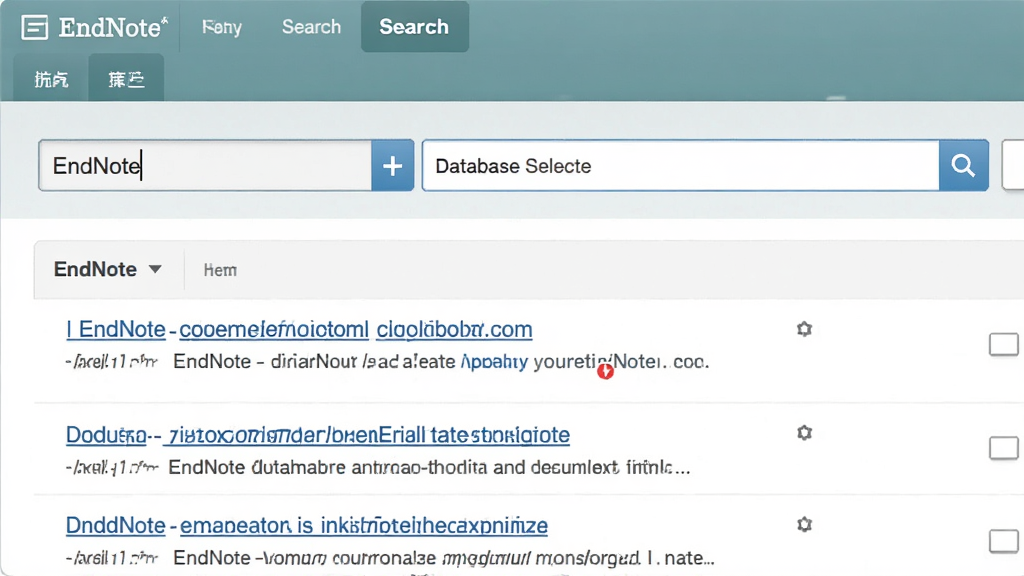Click the red marker icon in the first result's description
This screenshot has width=1024, height=576.
(x=605, y=372)
